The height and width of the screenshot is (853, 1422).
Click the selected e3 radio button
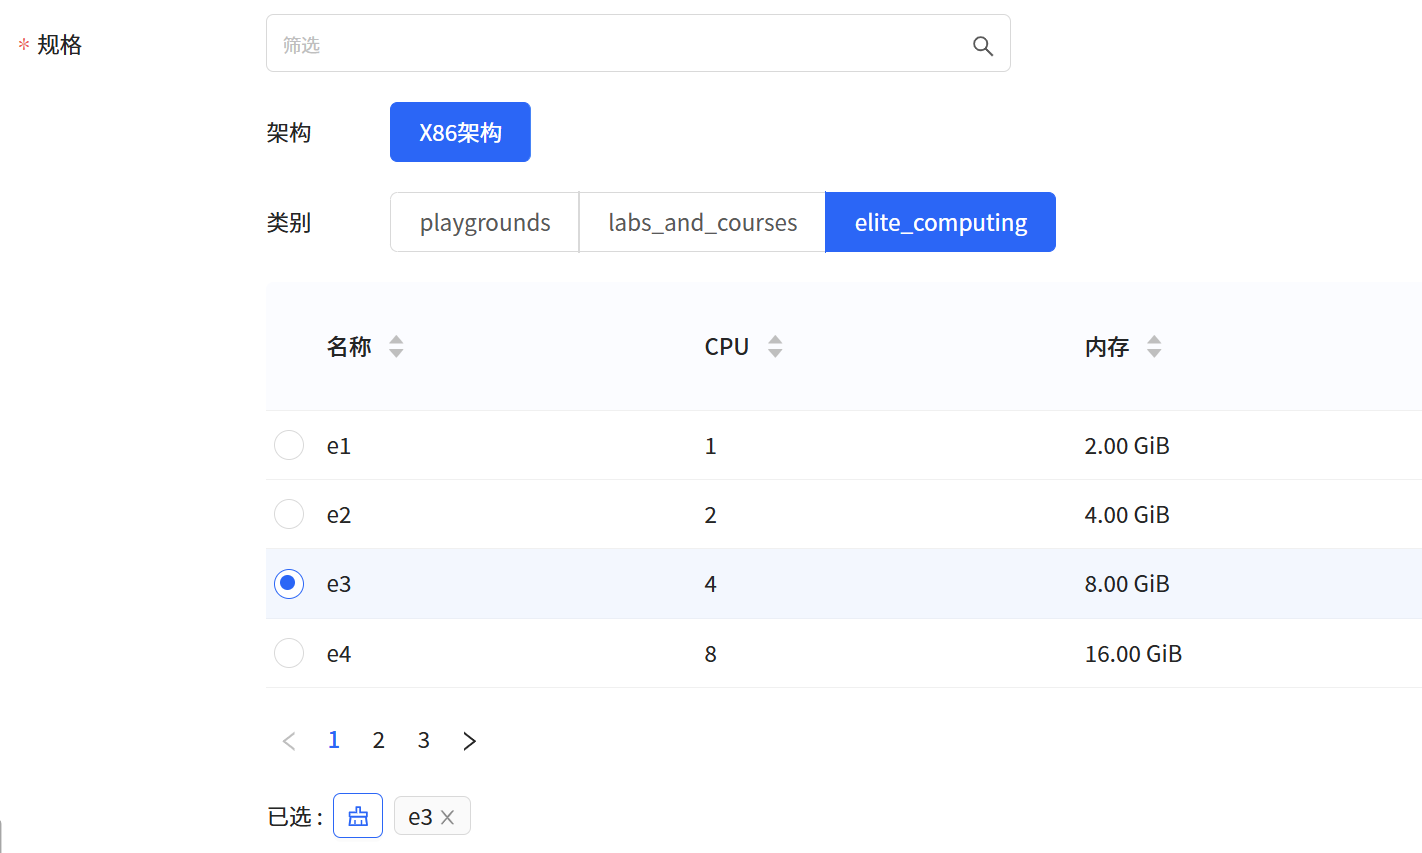click(x=289, y=583)
